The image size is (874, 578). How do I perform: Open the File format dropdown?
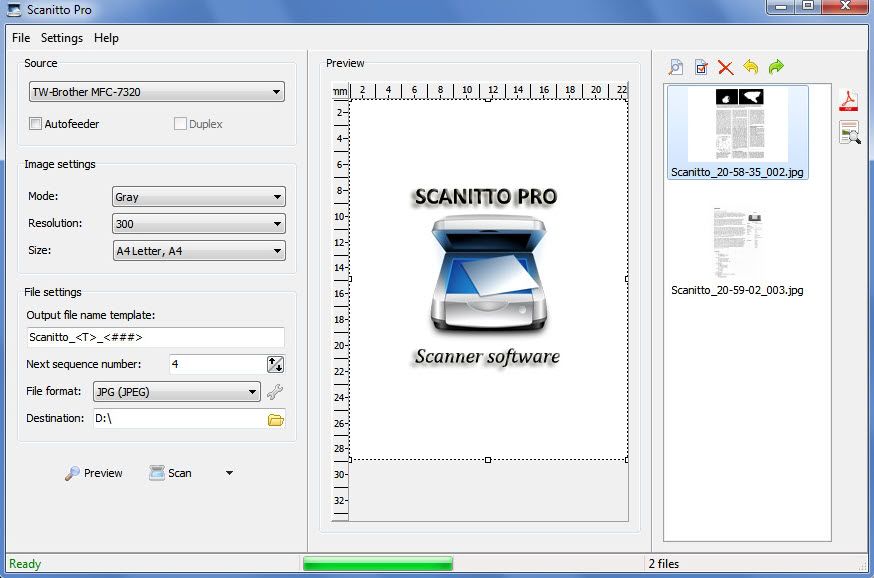click(176, 392)
